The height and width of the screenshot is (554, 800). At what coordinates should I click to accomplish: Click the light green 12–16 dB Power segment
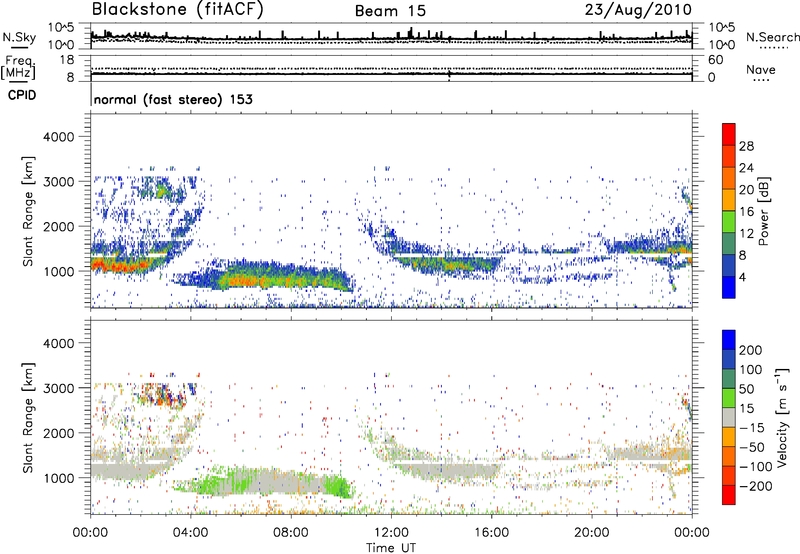(729, 221)
